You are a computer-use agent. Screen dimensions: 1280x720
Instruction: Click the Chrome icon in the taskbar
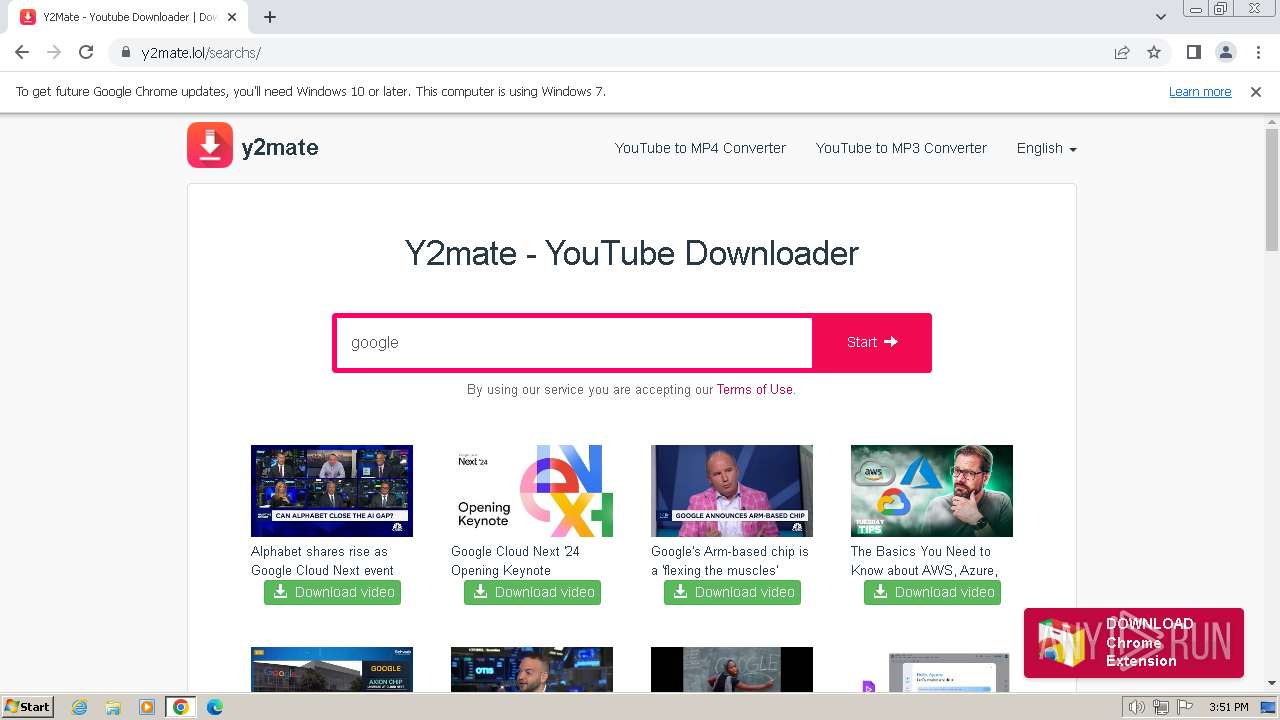pos(181,707)
